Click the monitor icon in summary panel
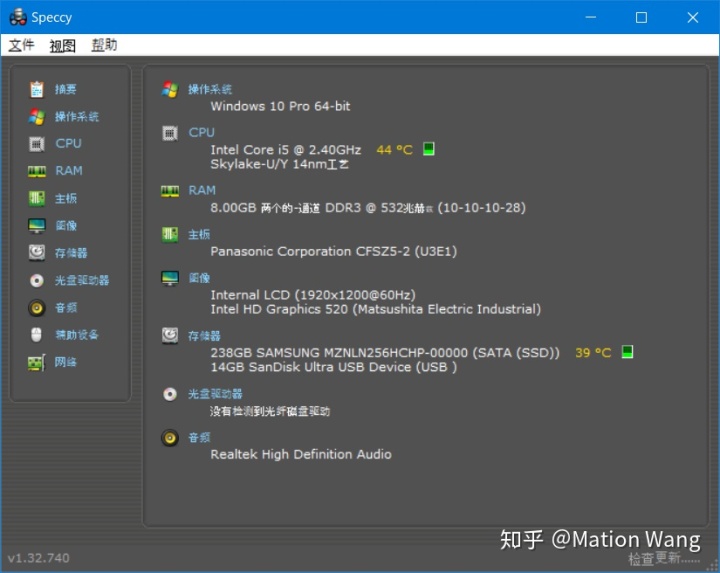This screenshot has height=573, width=720. click(x=170, y=278)
